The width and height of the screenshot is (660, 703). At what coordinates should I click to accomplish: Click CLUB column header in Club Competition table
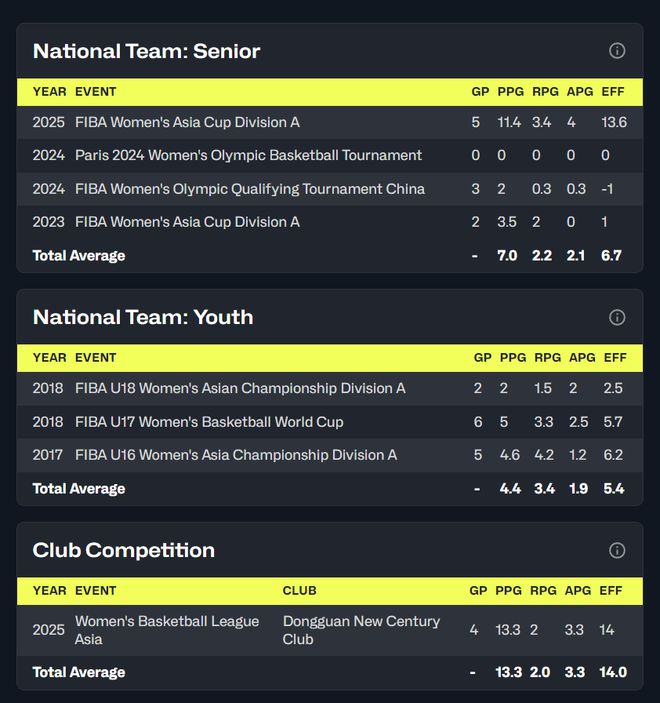coord(300,591)
